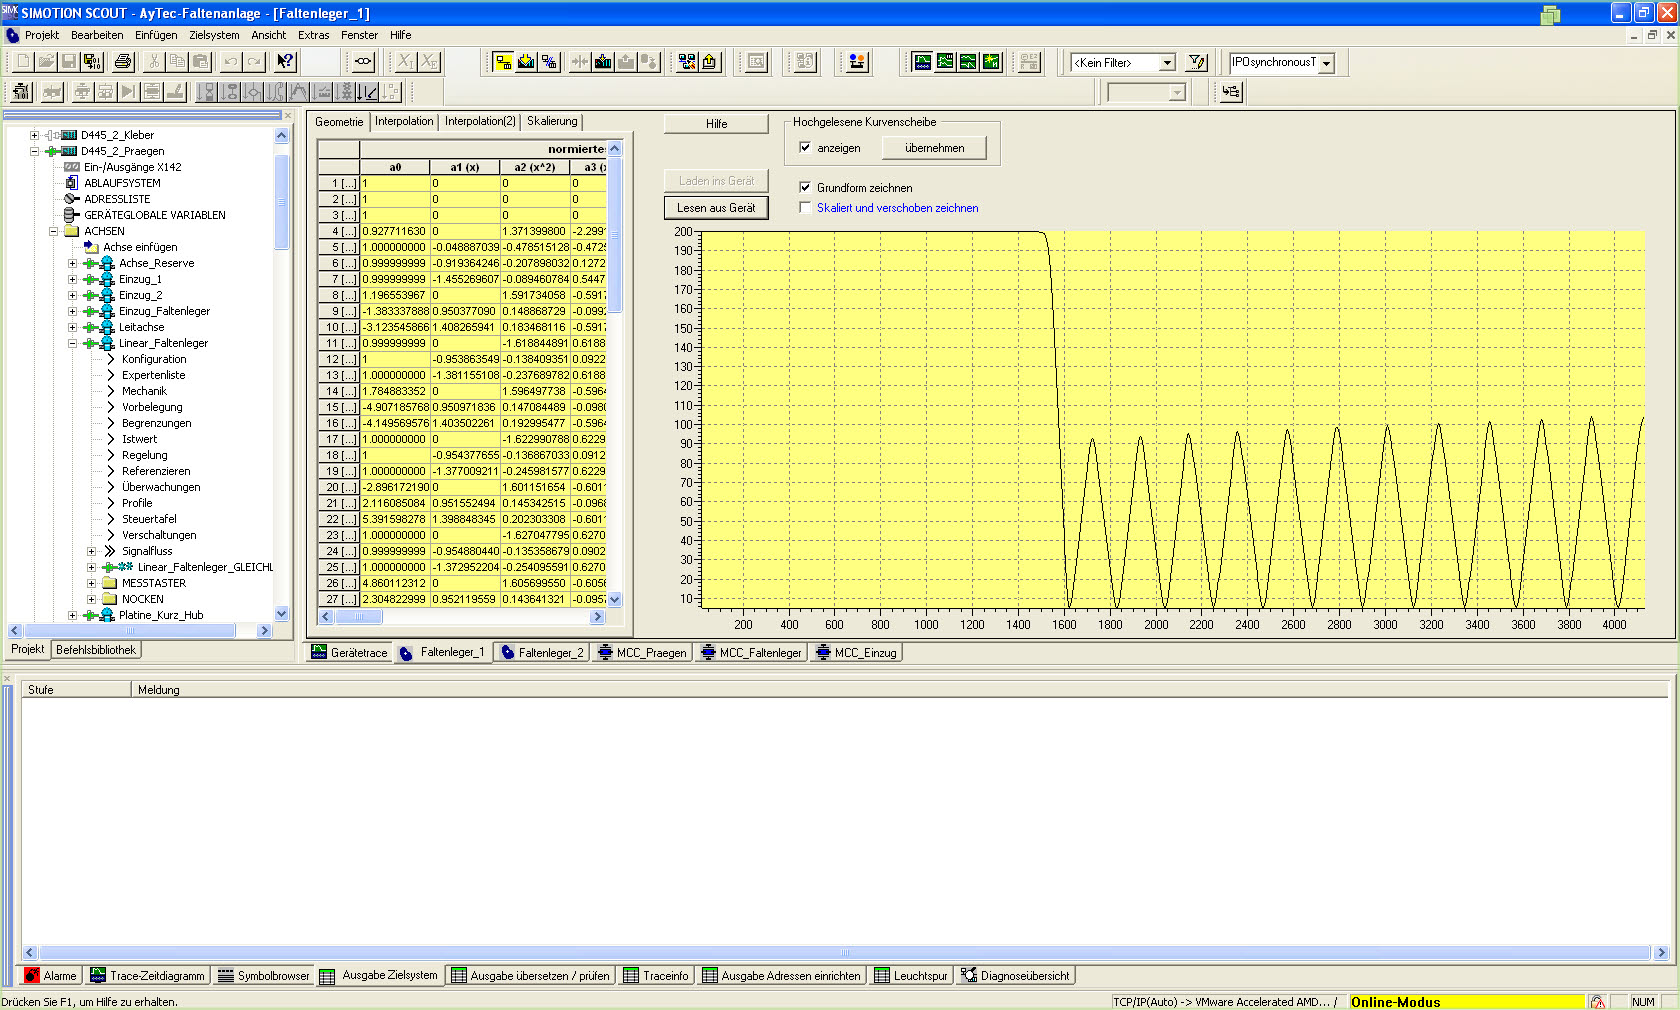
Task: Click the chain link icon in toolbar
Action: pos(363,62)
